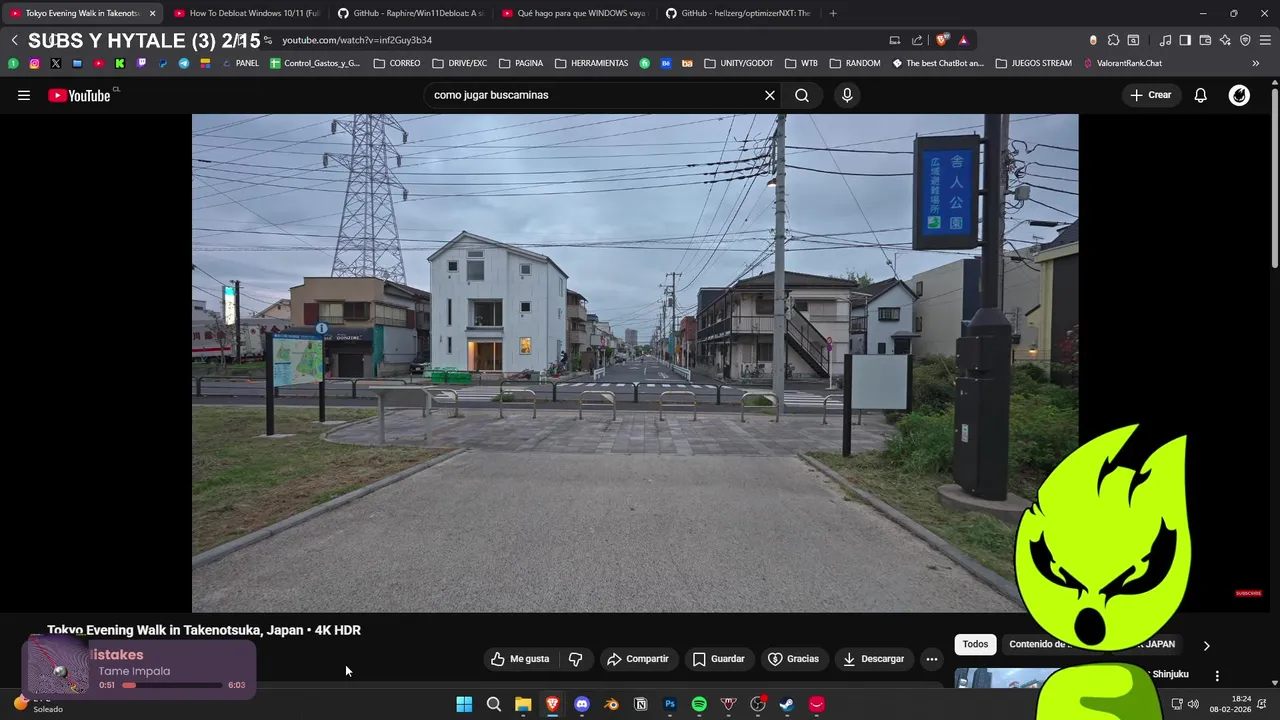Screen dimensions: 1280x720
Task: Expand the JUEGOS STREAM bookmarks folder
Action: coord(1034,63)
